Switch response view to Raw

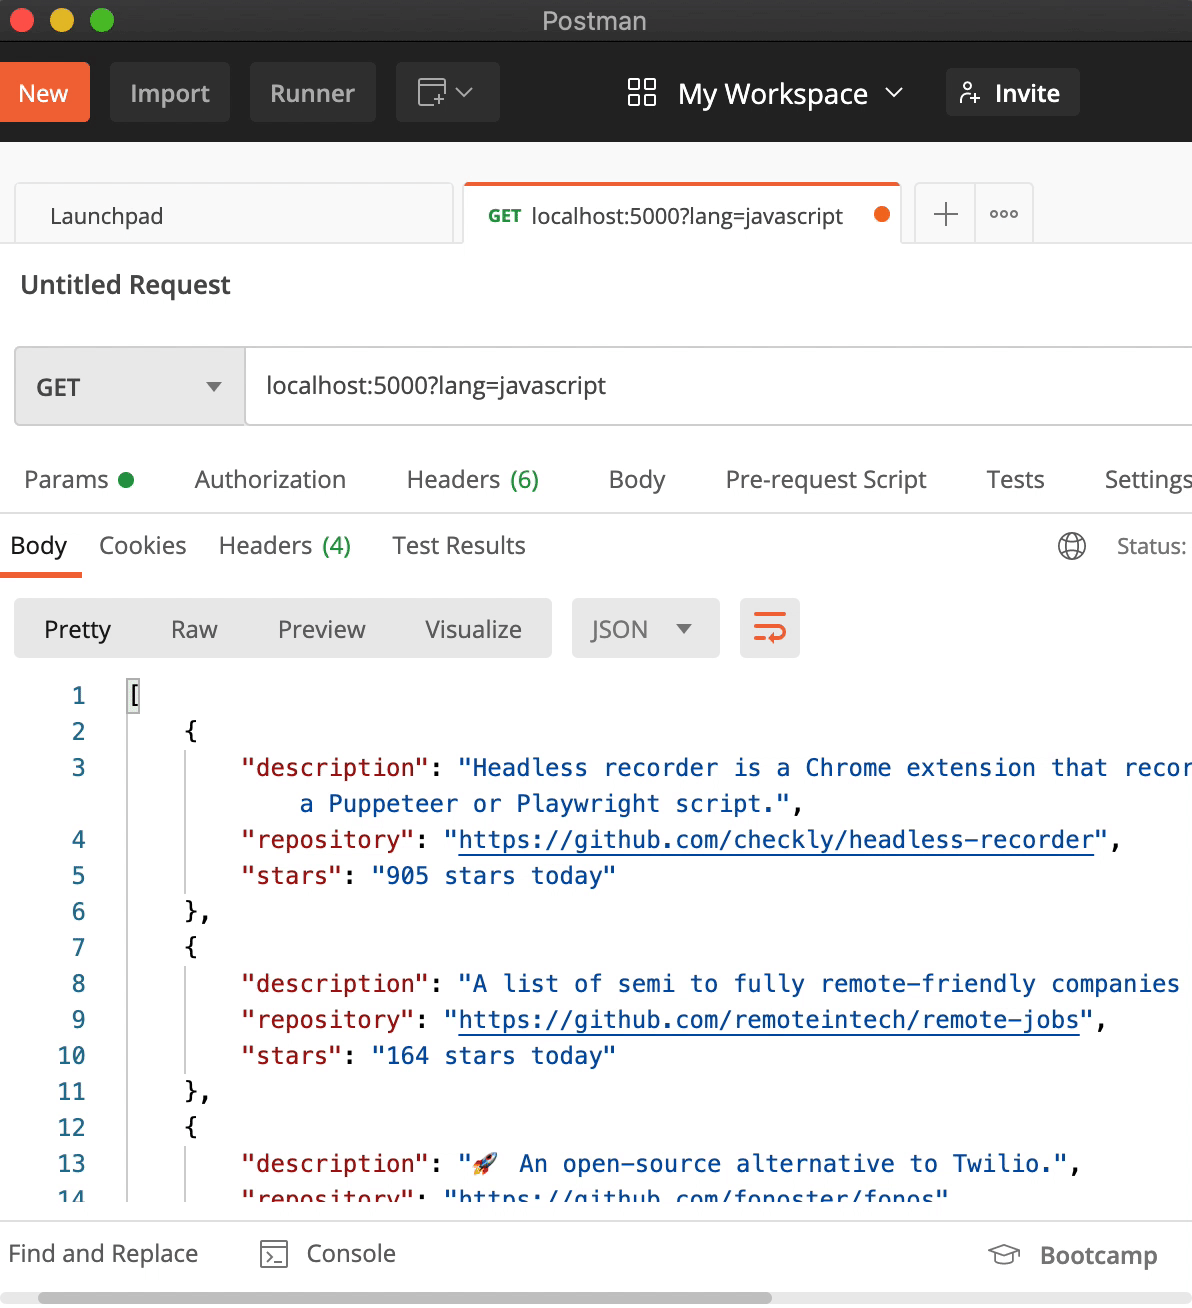[194, 629]
